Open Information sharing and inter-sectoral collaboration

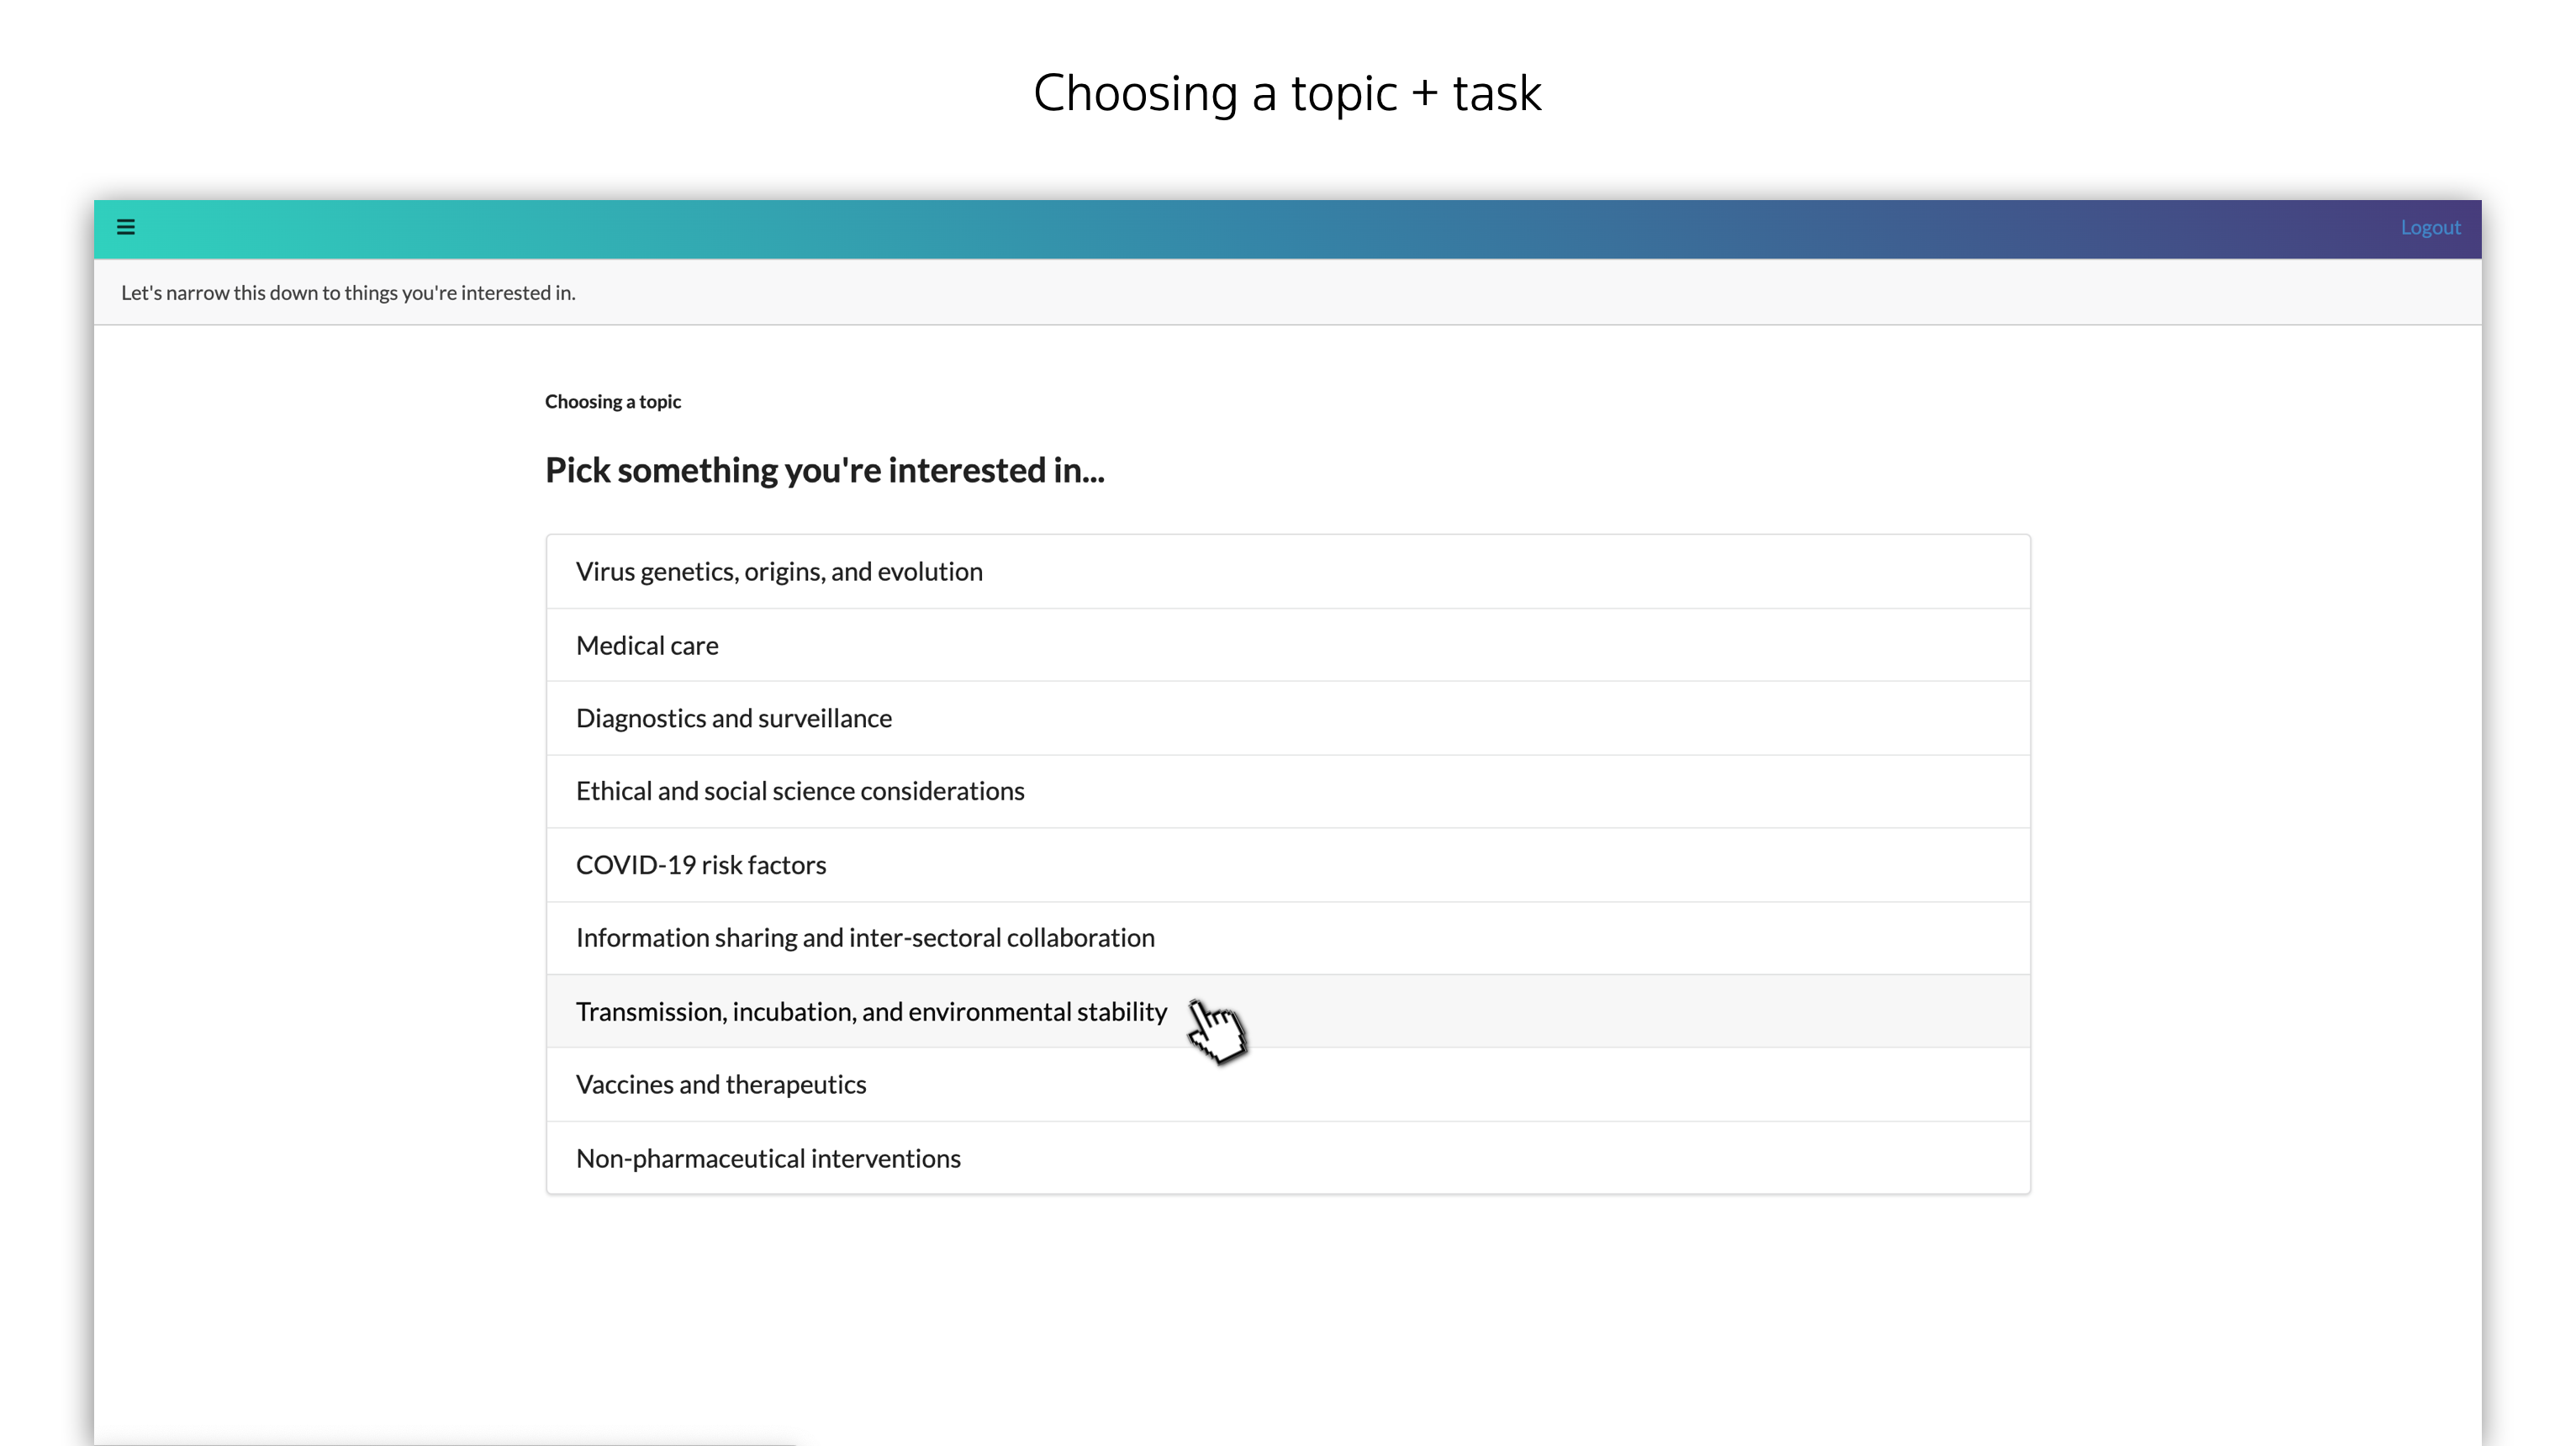pyautogui.click(x=865, y=938)
